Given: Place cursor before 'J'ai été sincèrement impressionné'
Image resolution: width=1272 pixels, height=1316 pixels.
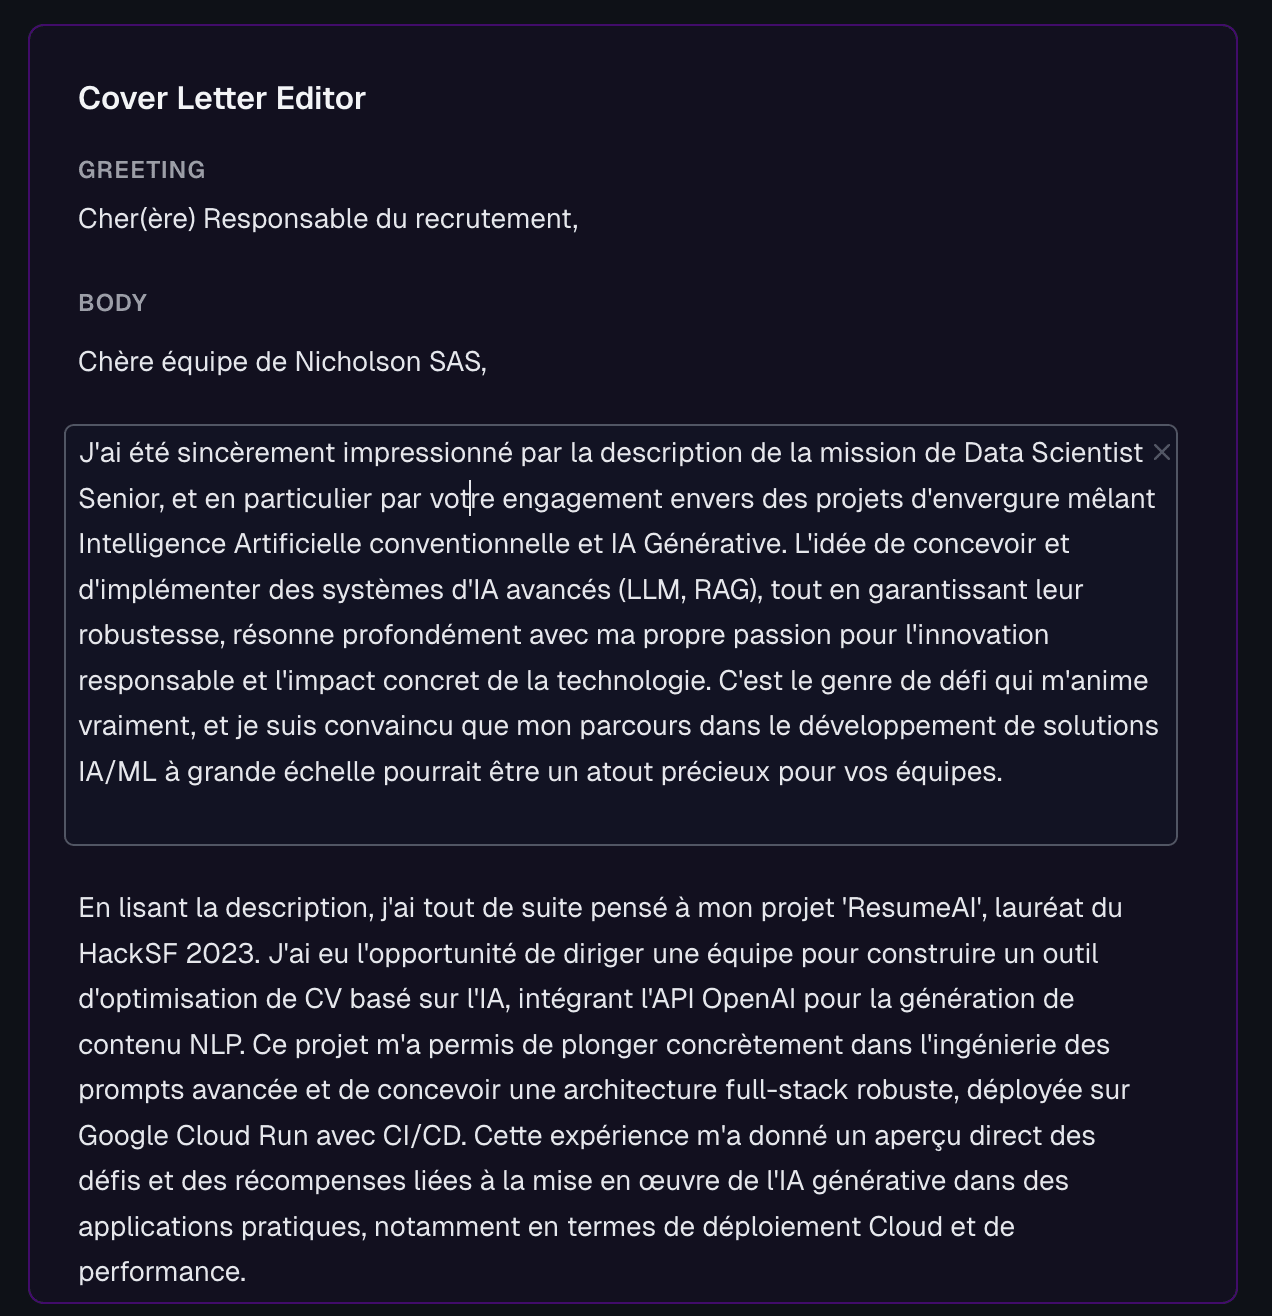Looking at the screenshot, I should pyautogui.click(x=82, y=451).
